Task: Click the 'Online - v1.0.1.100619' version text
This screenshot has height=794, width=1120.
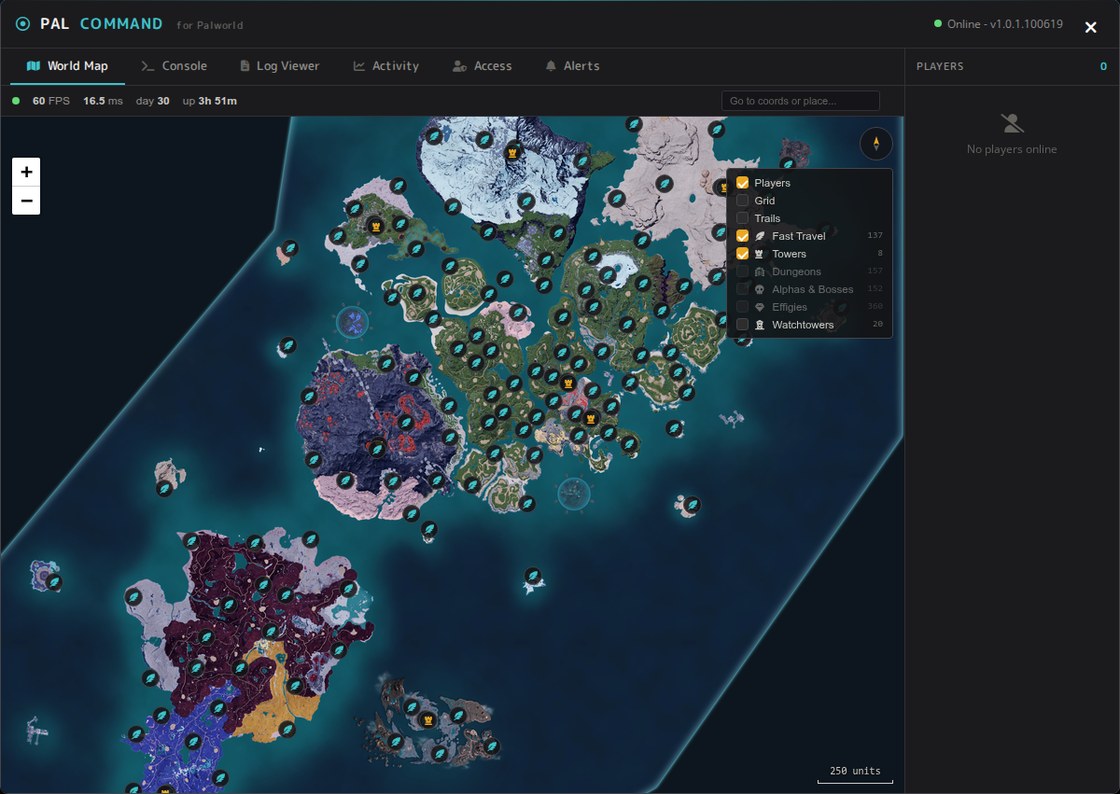Action: pos(1005,24)
